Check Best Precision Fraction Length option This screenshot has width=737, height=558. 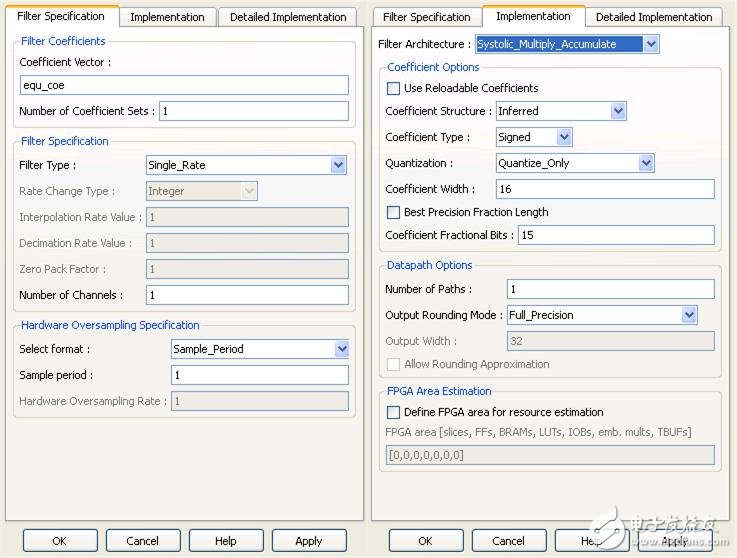point(394,212)
